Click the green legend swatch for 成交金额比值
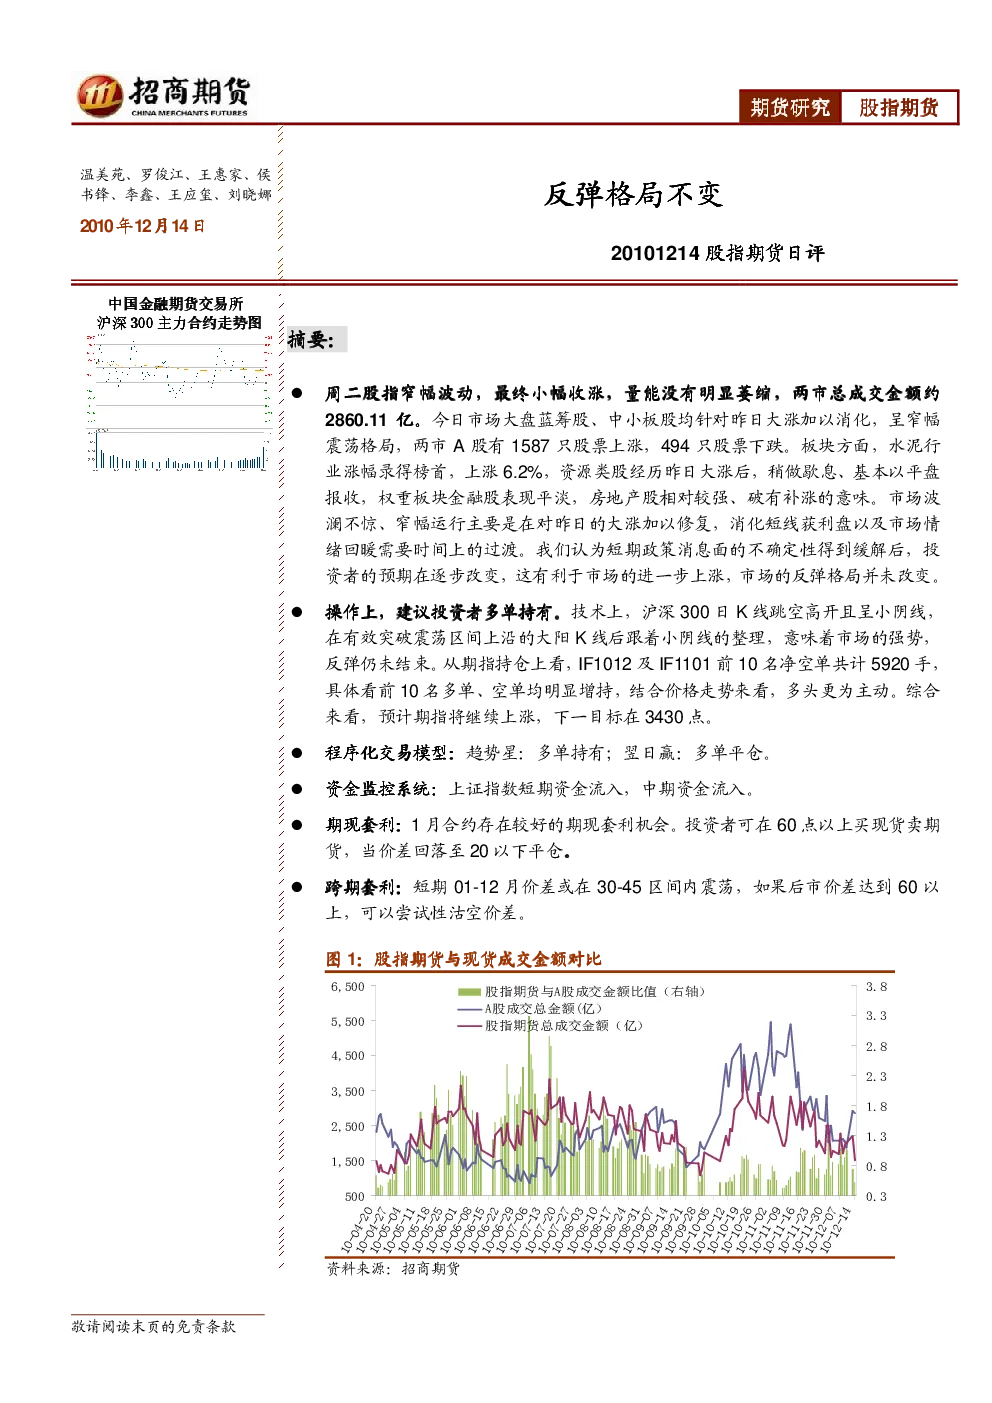 point(469,992)
